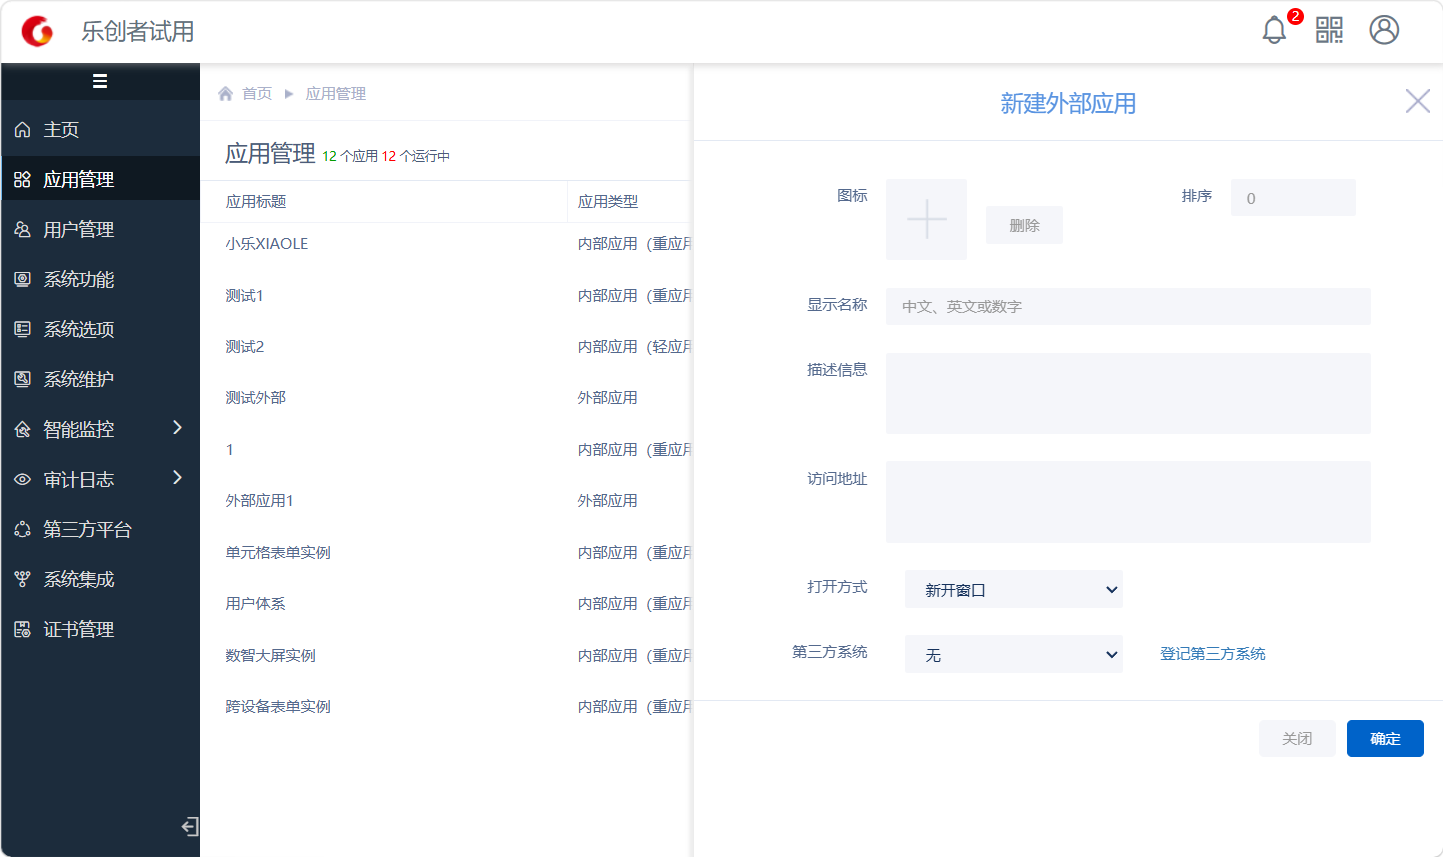Open the user account avatar icon
The image size is (1443, 857).
[1384, 30]
